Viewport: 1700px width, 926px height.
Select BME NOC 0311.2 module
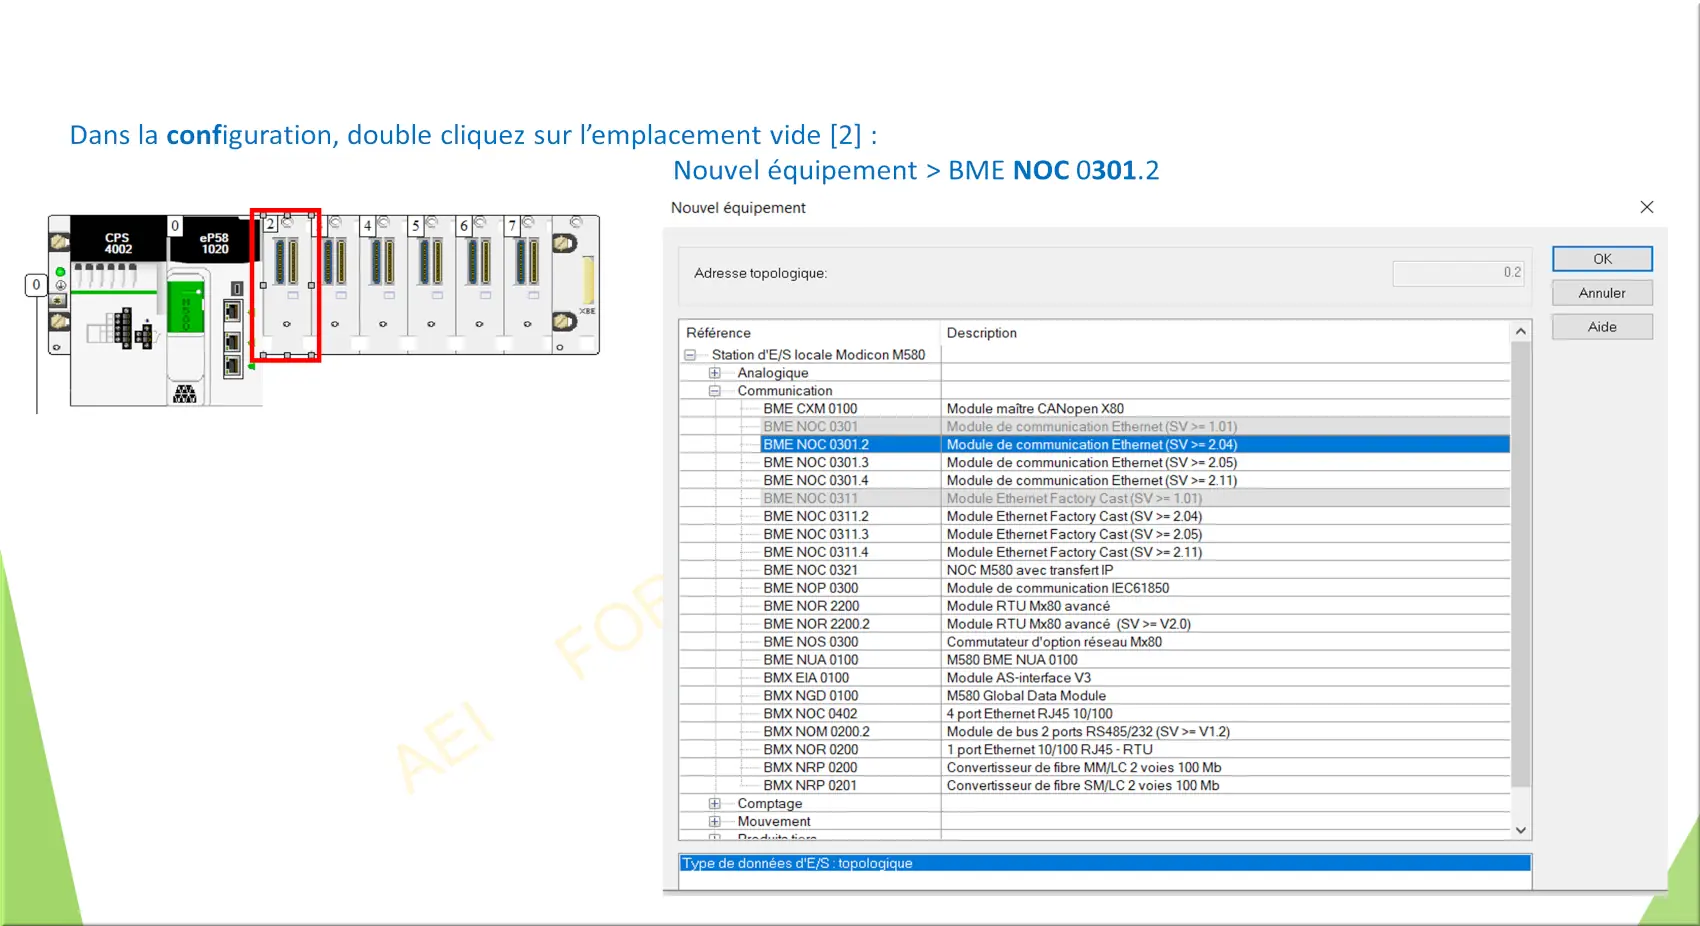(816, 517)
